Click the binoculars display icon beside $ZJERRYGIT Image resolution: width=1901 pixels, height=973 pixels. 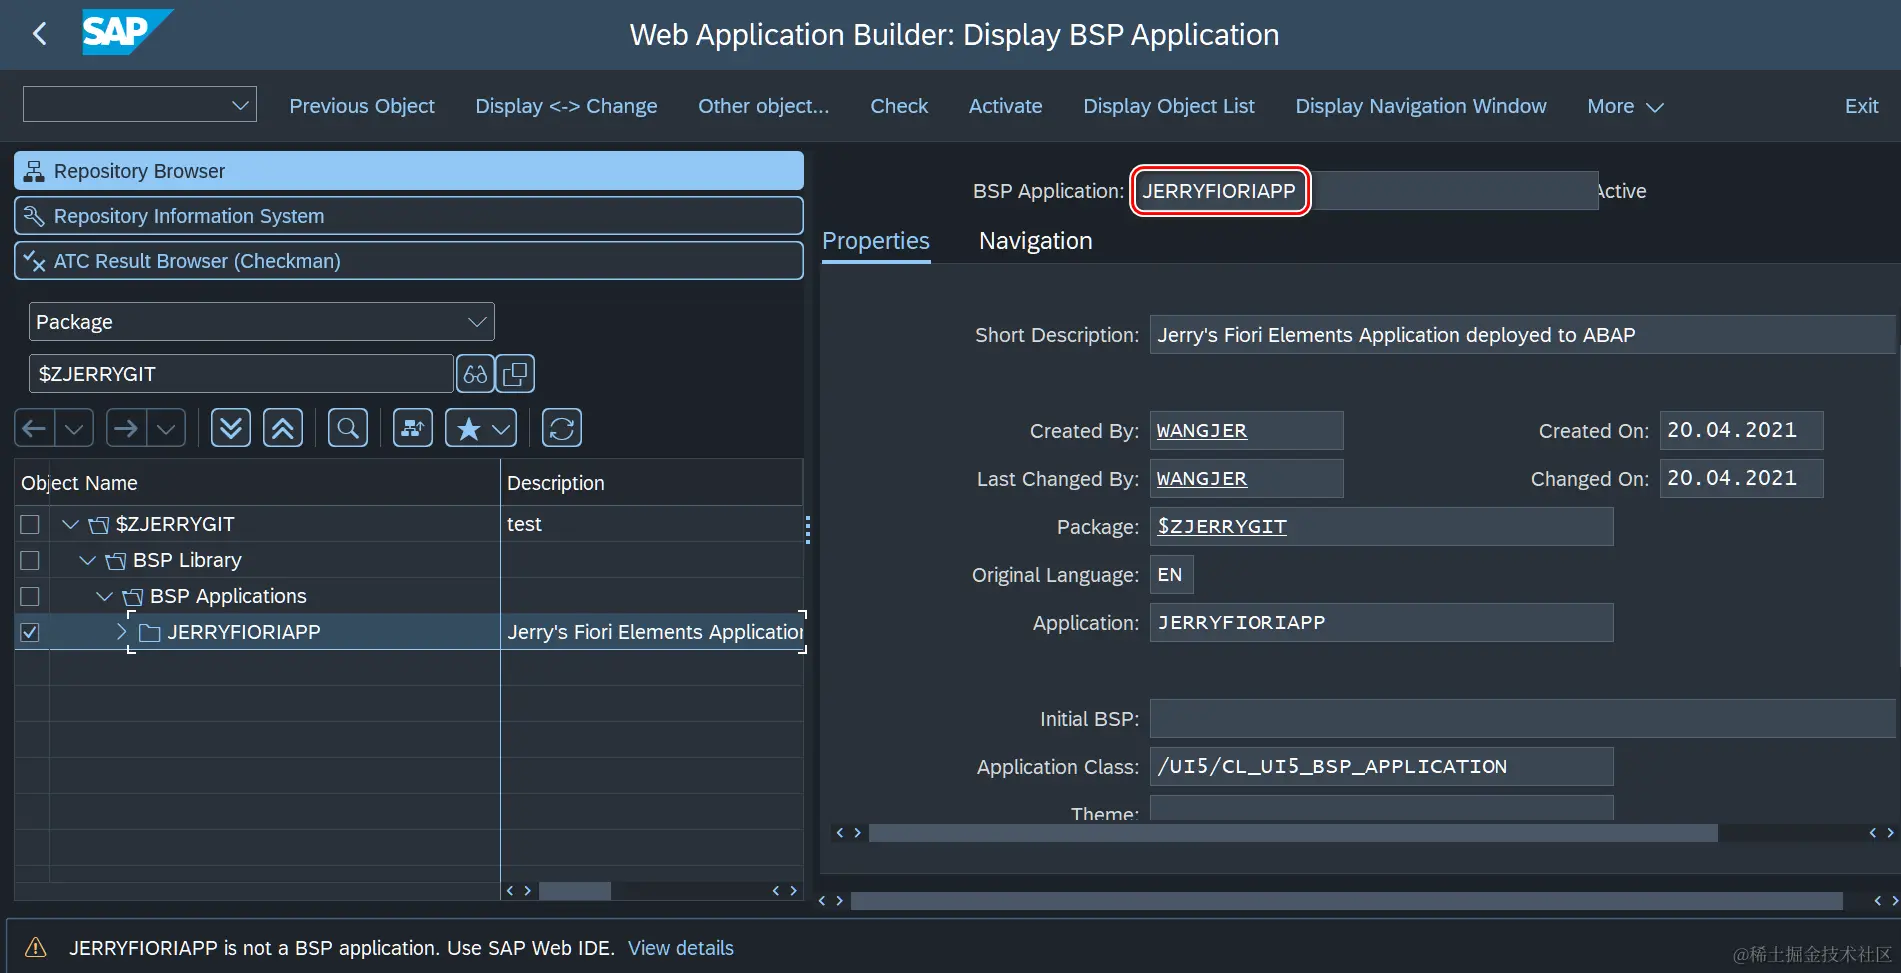(x=475, y=374)
